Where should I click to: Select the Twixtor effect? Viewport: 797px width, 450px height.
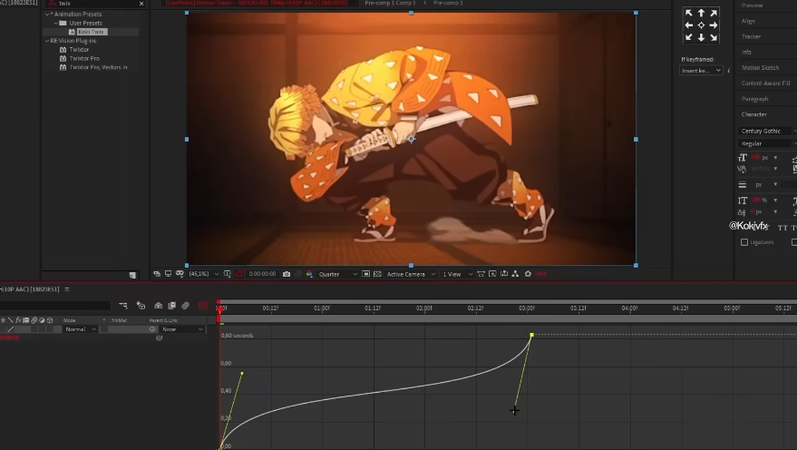[79, 50]
